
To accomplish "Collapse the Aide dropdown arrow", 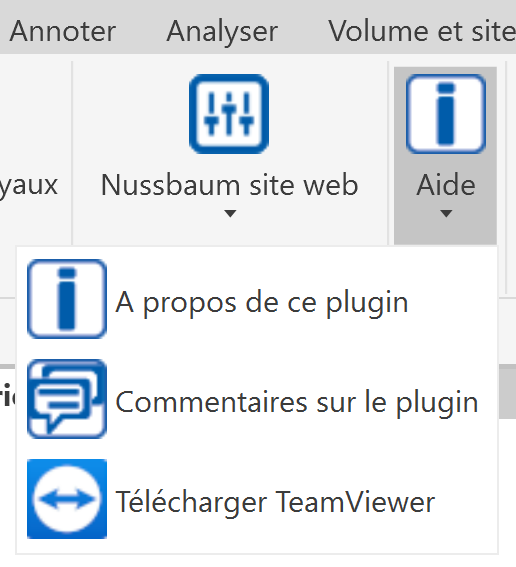I will [x=446, y=213].
